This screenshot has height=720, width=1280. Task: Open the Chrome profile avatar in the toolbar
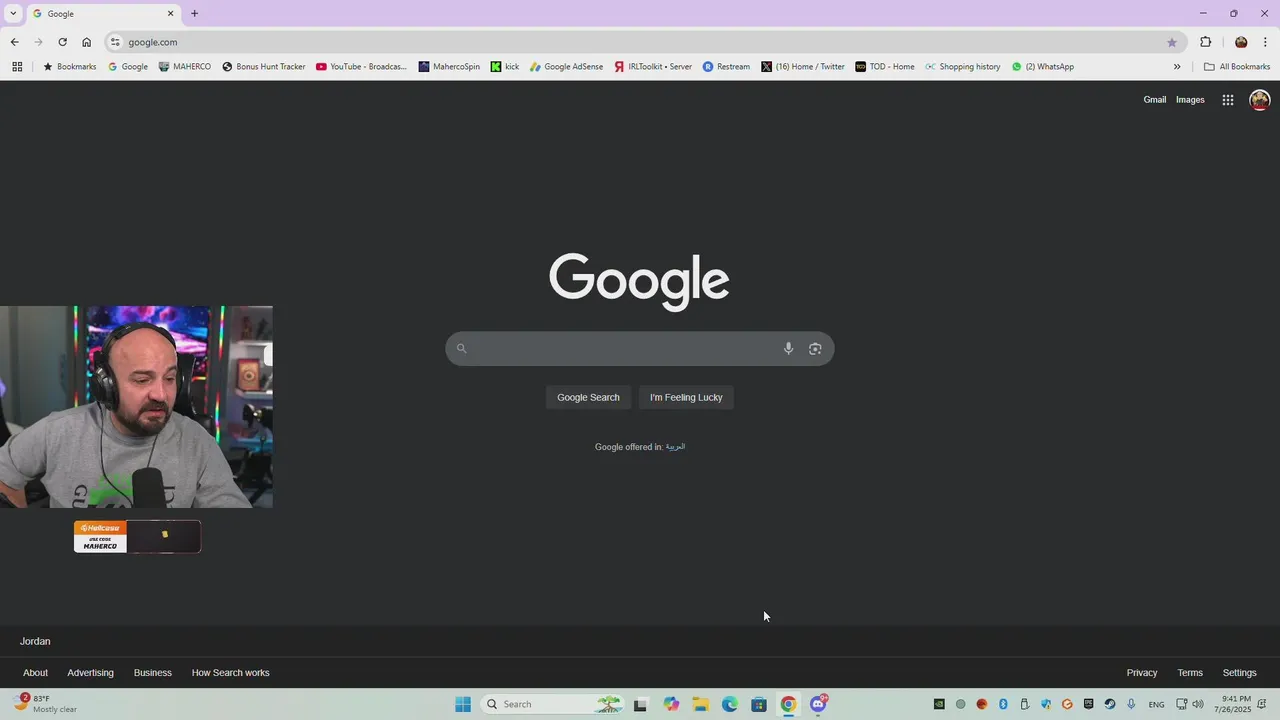[x=1241, y=42]
